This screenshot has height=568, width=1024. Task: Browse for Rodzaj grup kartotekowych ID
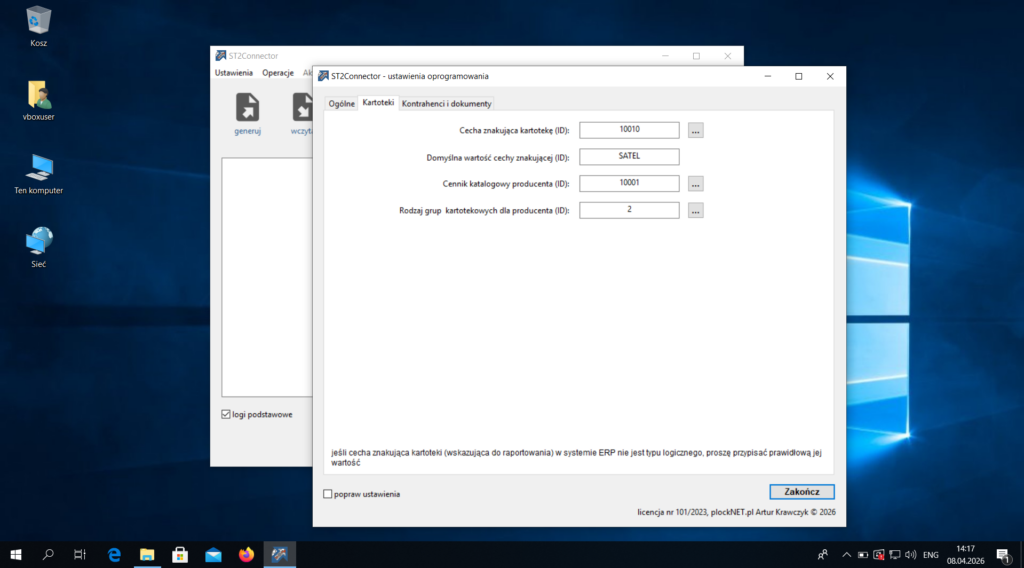coord(696,210)
